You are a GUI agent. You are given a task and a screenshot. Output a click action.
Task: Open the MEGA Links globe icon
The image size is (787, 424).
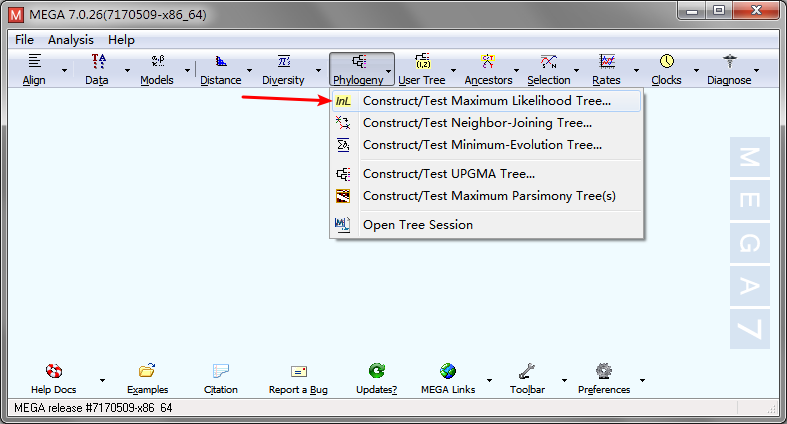448,371
